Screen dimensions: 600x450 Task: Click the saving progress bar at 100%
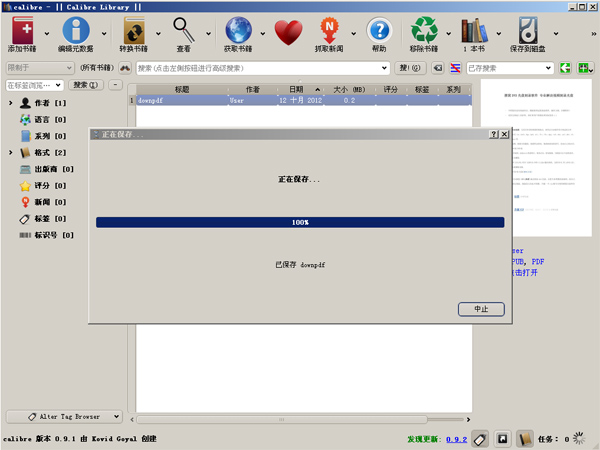[300, 222]
